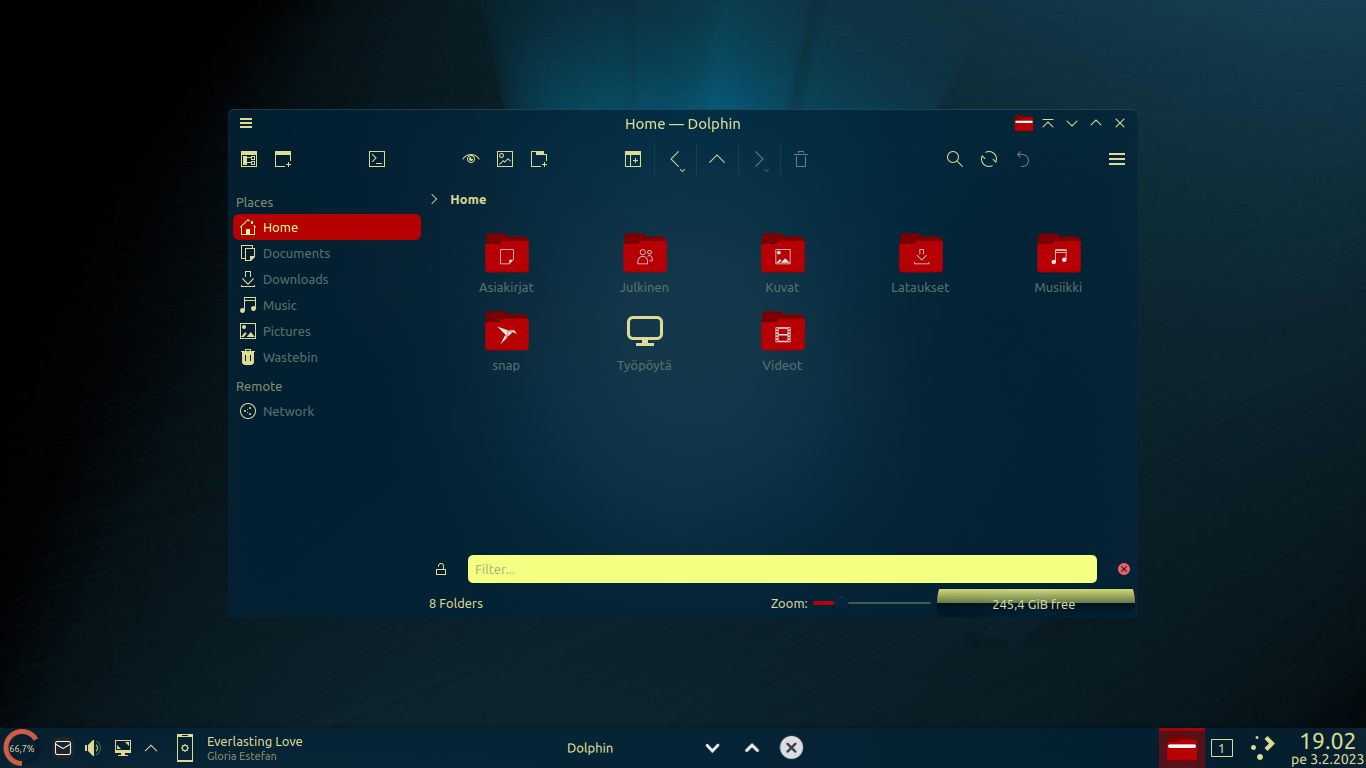Open the application launcher icon near clock
This screenshot has height=768, width=1366.
coord(1262,746)
